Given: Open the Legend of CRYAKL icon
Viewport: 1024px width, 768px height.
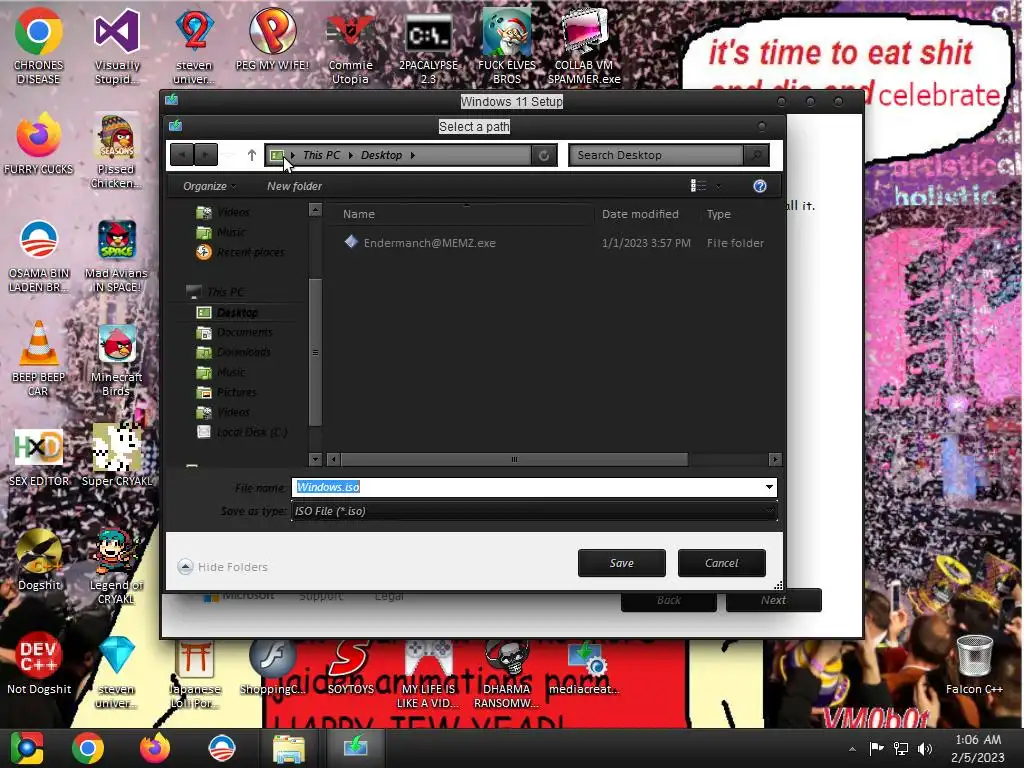Looking at the screenshot, I should pos(116,566).
